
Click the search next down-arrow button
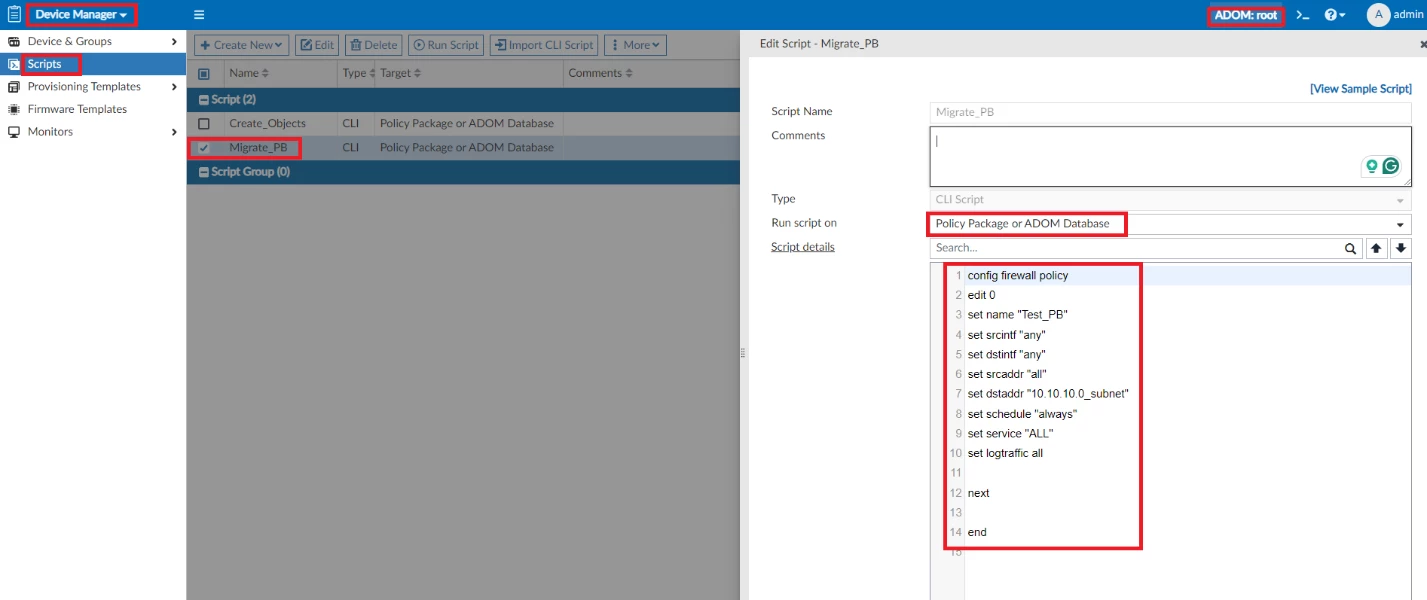pyautogui.click(x=1401, y=248)
